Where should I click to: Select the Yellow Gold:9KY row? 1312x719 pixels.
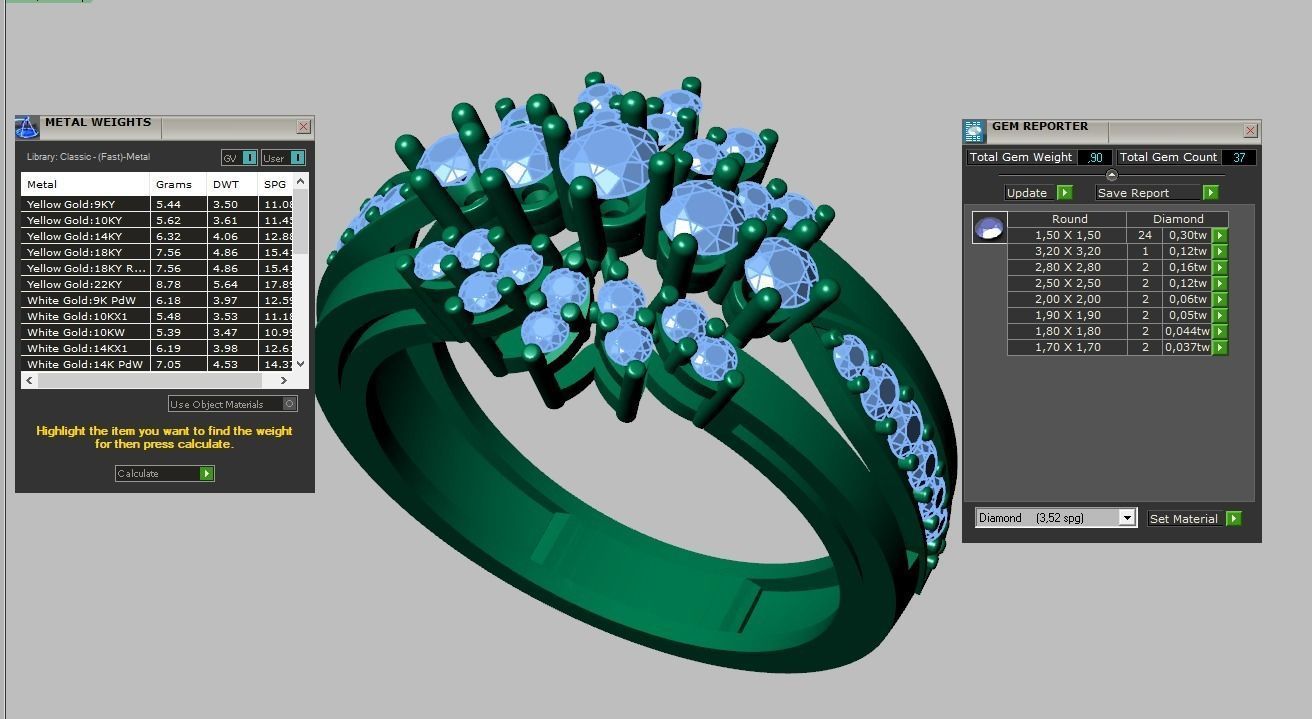[158, 204]
